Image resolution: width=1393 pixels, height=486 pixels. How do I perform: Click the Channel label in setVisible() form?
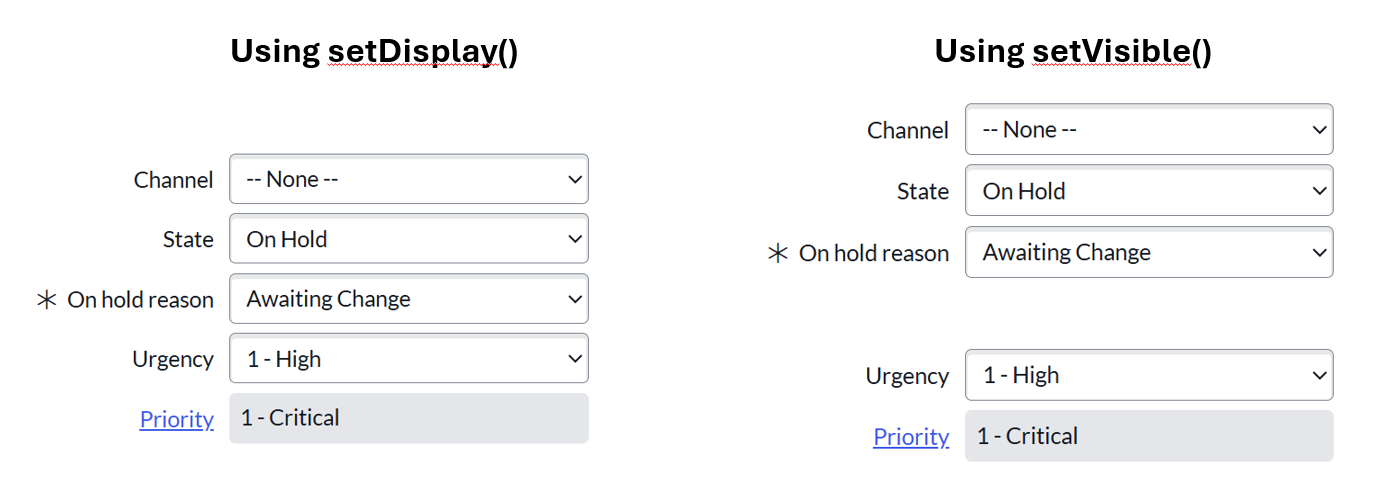click(x=907, y=130)
